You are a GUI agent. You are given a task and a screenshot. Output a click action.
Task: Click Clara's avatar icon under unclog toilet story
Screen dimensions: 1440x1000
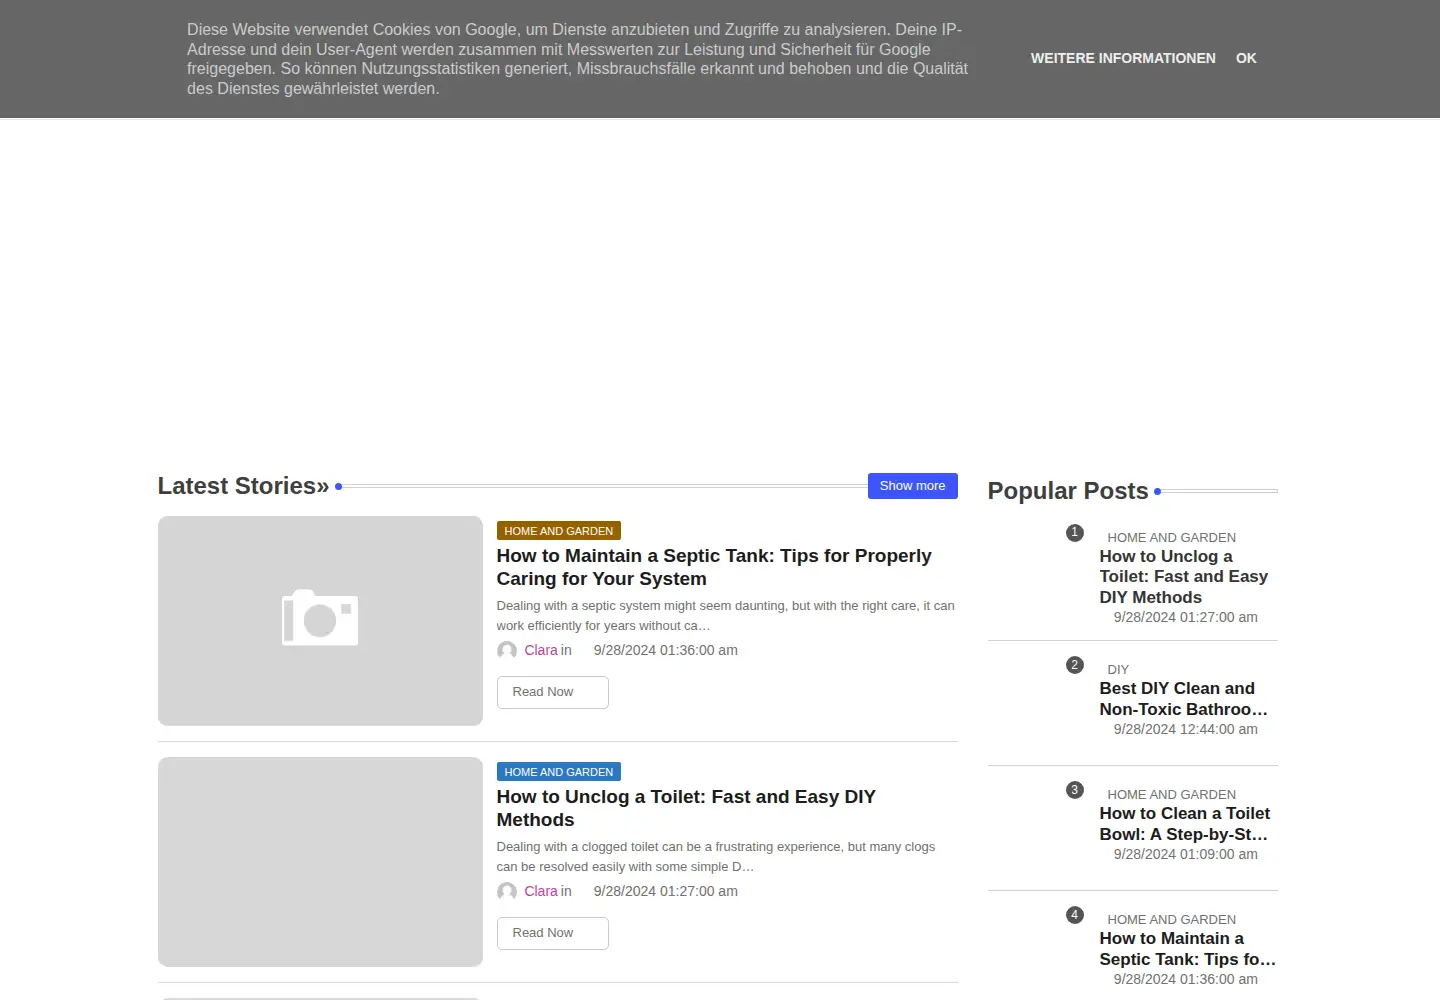click(507, 892)
